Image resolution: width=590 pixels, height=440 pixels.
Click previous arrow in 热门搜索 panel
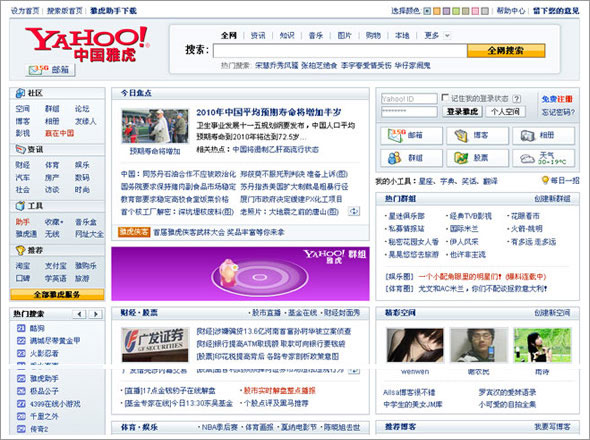pyautogui.click(x=80, y=314)
